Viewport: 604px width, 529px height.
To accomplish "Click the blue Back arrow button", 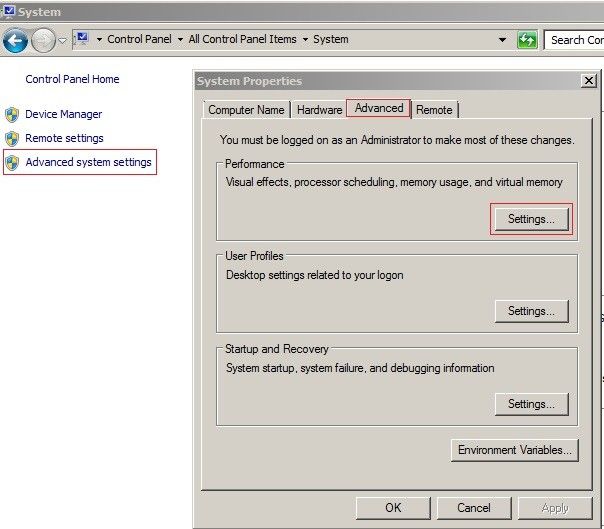I will (15, 40).
